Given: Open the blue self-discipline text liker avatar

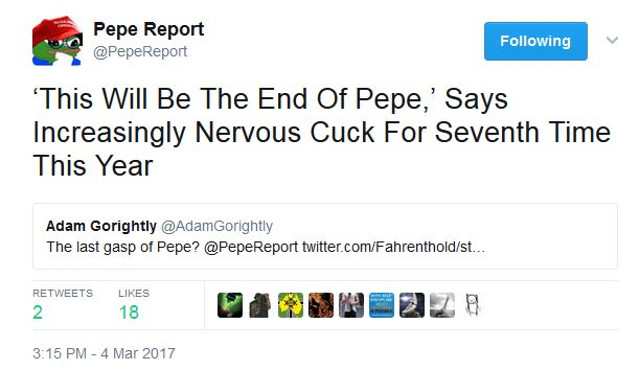Looking at the screenshot, I should [x=382, y=305].
